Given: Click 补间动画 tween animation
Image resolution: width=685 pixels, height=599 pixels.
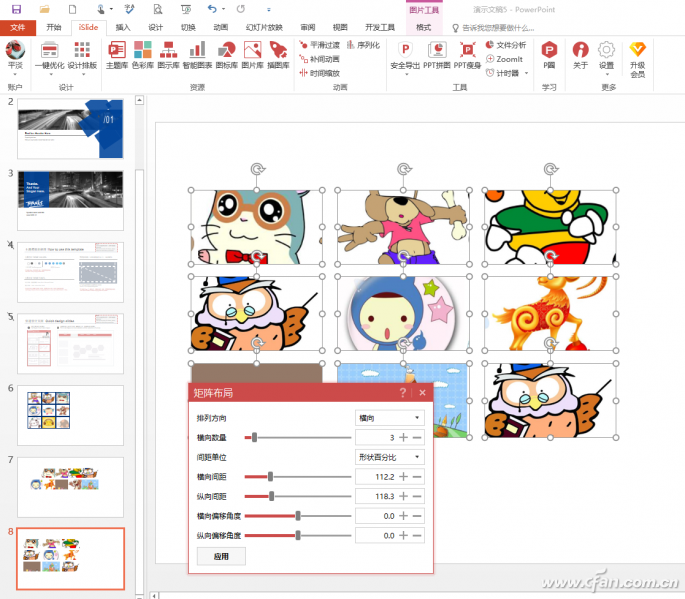Looking at the screenshot, I should click(x=319, y=59).
